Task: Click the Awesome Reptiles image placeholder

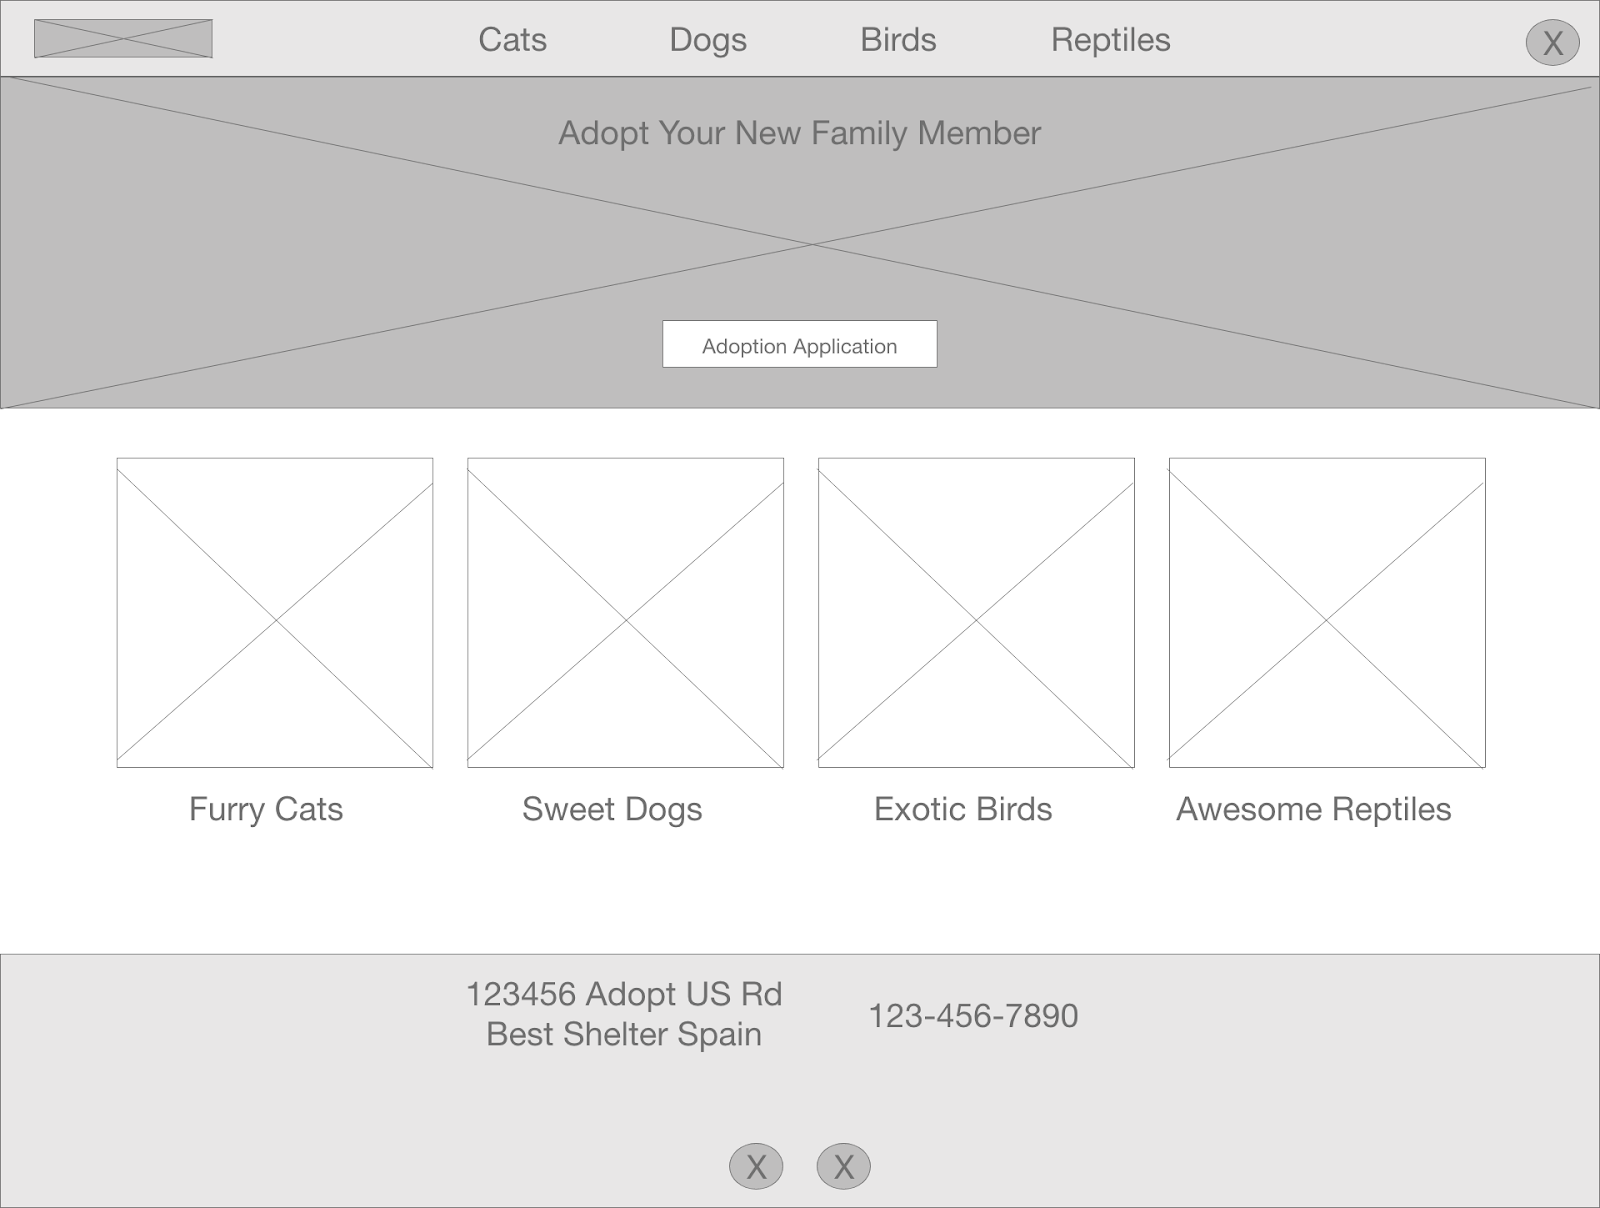Action: 1326,614
